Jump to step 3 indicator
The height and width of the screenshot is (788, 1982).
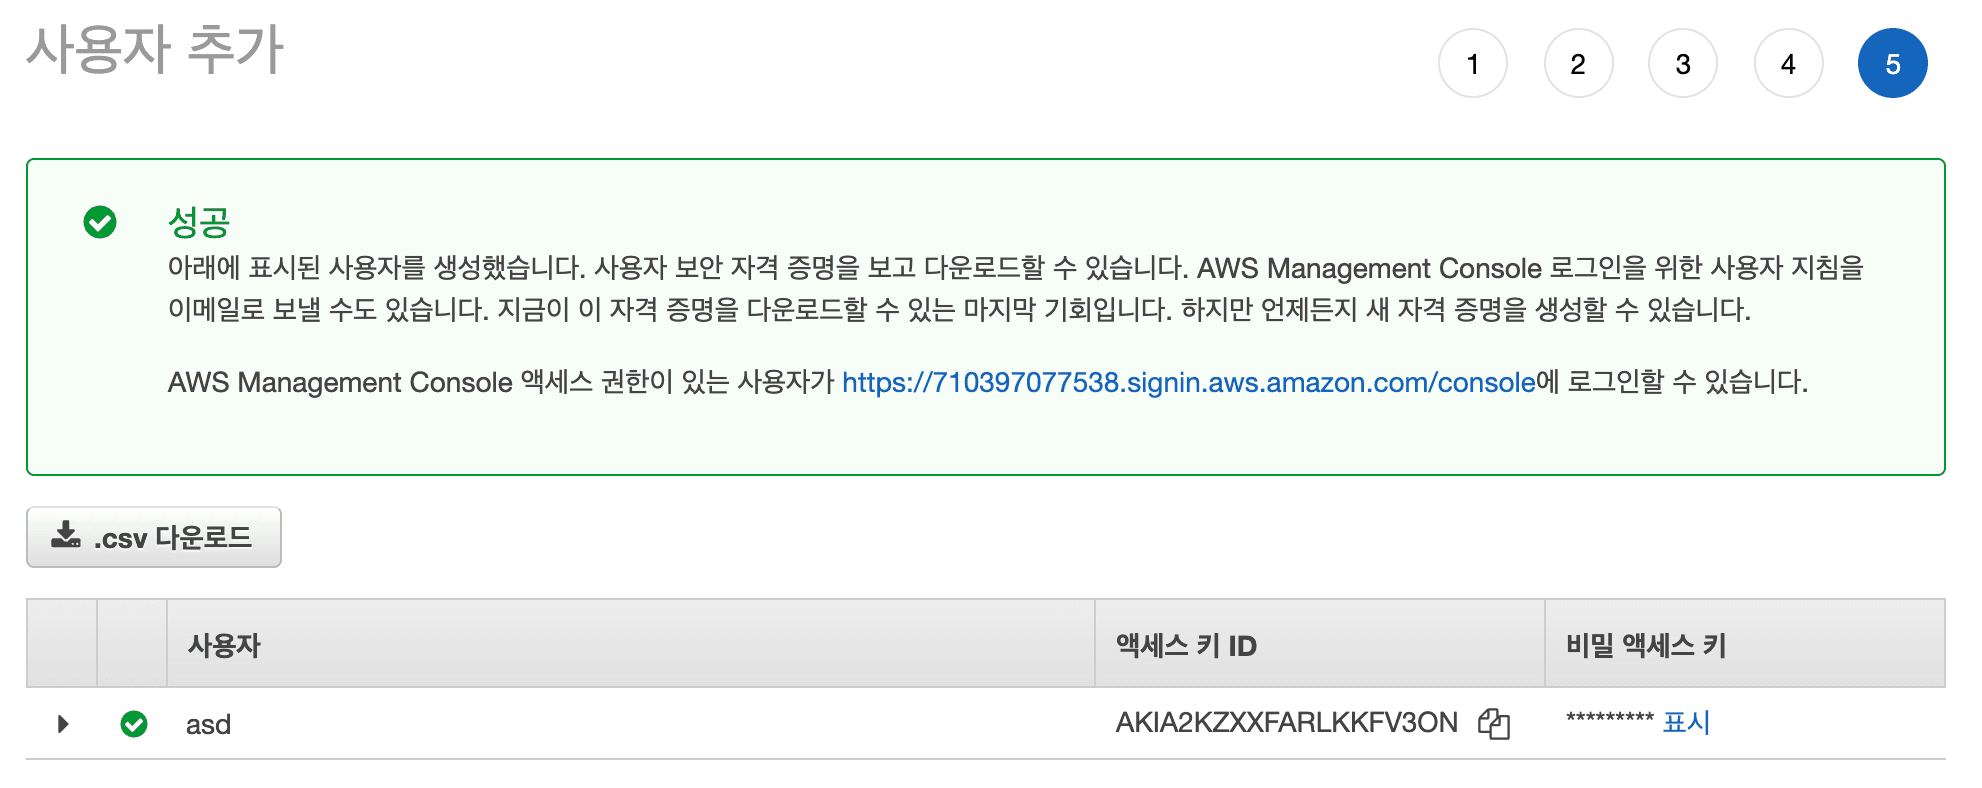pyautogui.click(x=1683, y=64)
